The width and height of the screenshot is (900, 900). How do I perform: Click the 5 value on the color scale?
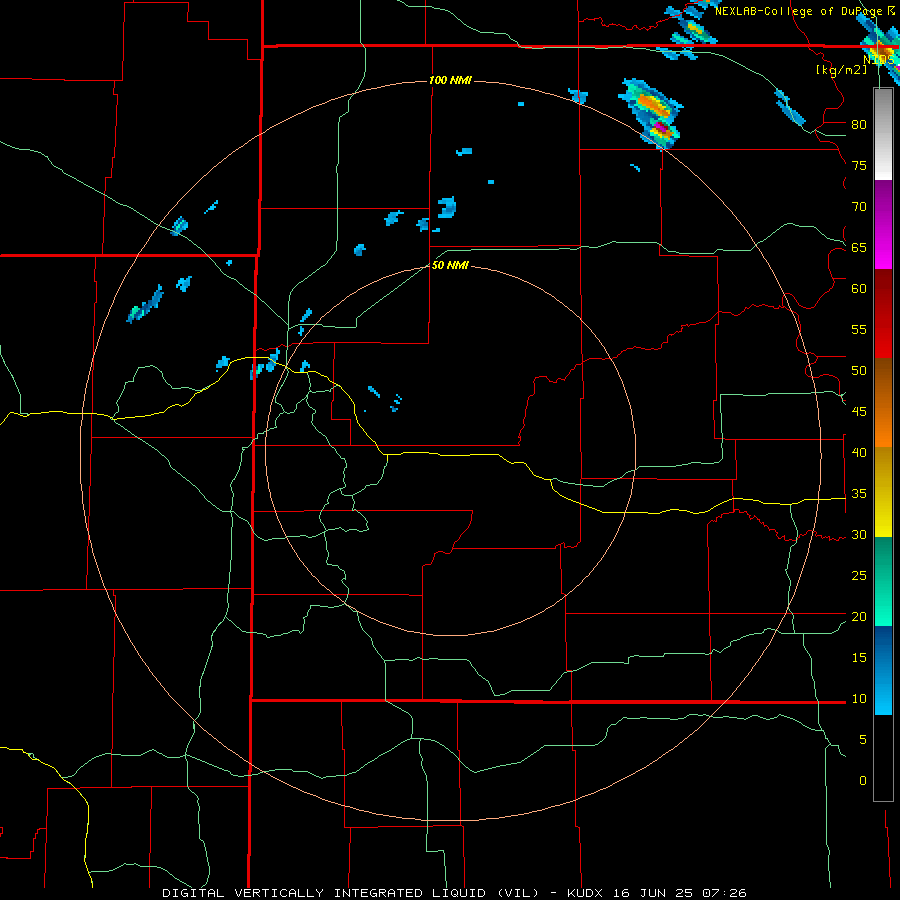pyautogui.click(x=863, y=740)
